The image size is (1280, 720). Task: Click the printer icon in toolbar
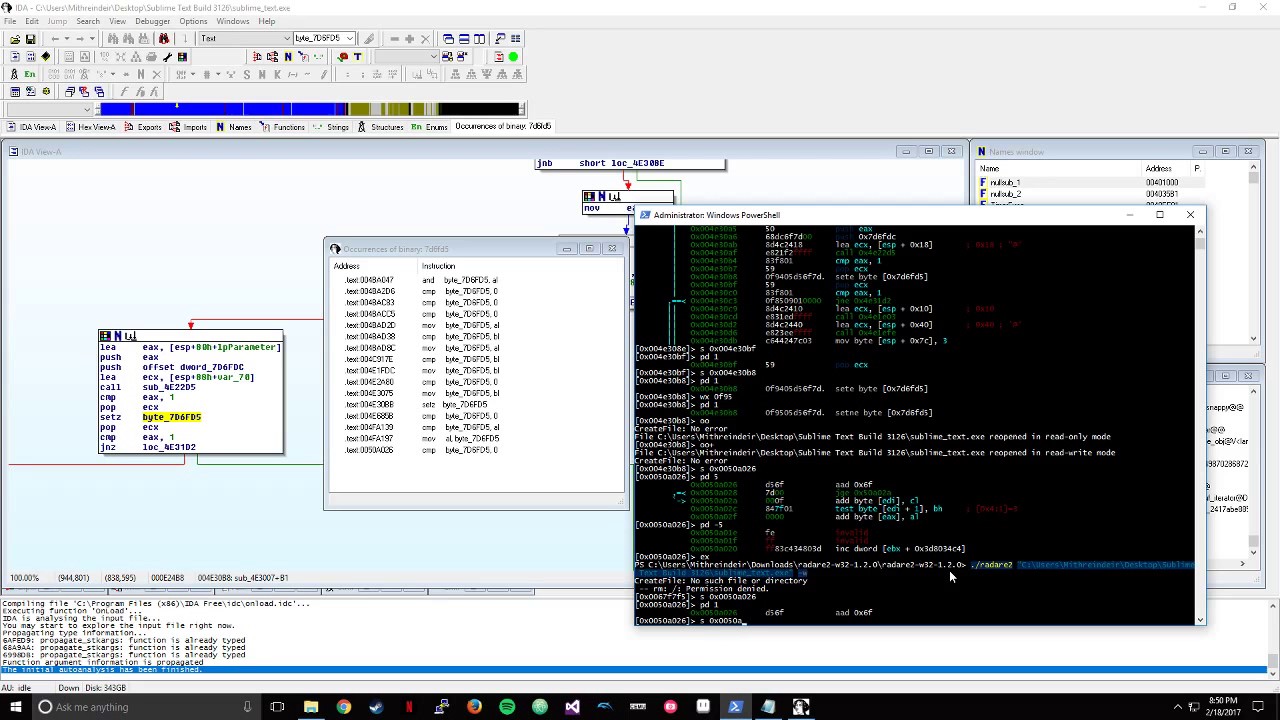(151, 57)
